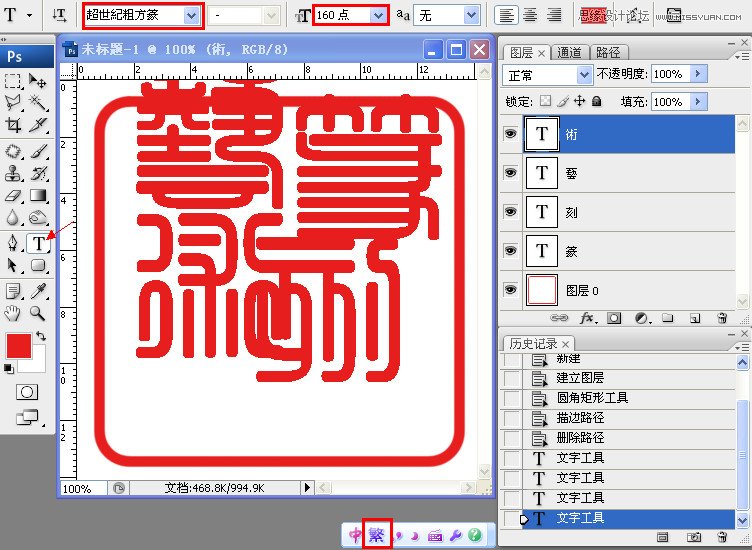Screen dimensions: 752x550
Task: Pick the Zoom magnifier tool
Action: [x=38, y=313]
